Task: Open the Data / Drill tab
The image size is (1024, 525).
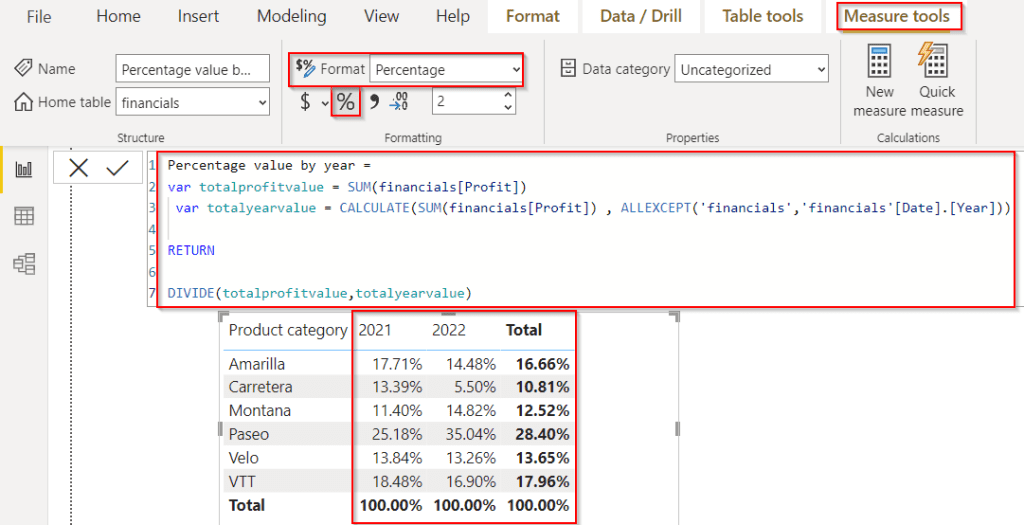Action: [641, 16]
